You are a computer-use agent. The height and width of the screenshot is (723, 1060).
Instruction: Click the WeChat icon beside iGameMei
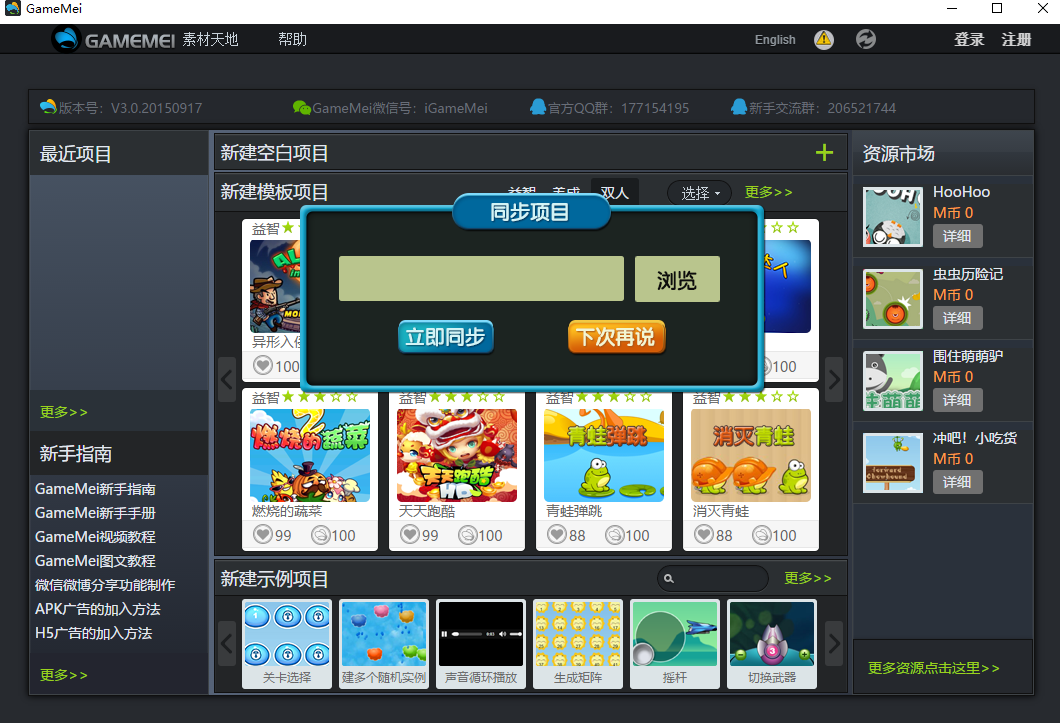(x=302, y=108)
